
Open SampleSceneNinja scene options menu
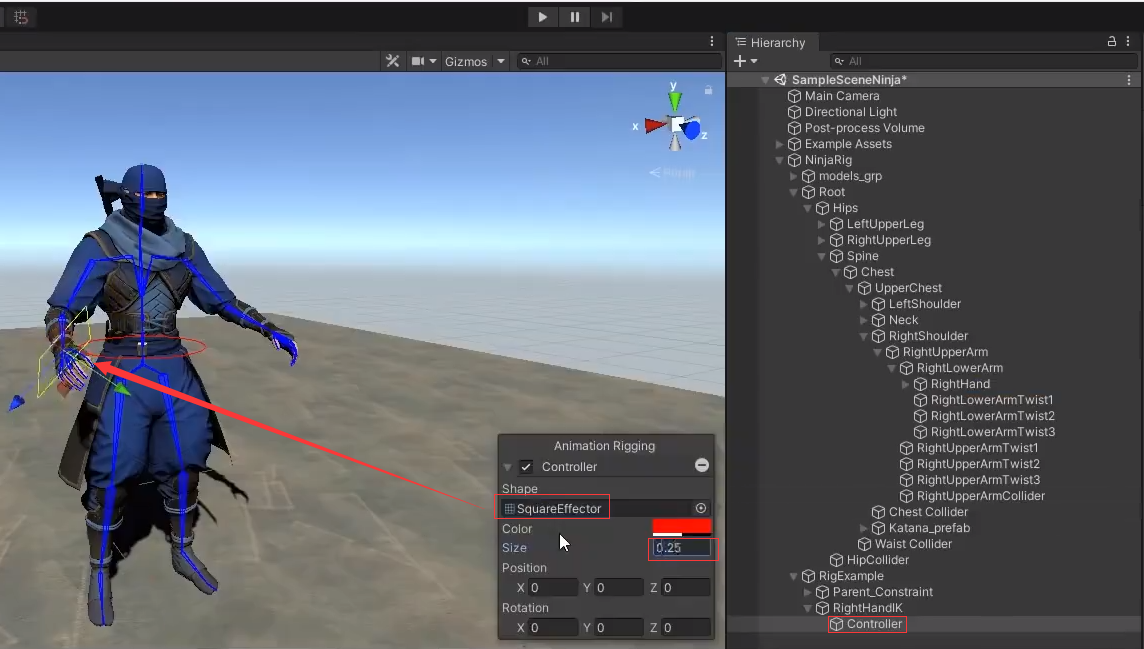[1129, 79]
